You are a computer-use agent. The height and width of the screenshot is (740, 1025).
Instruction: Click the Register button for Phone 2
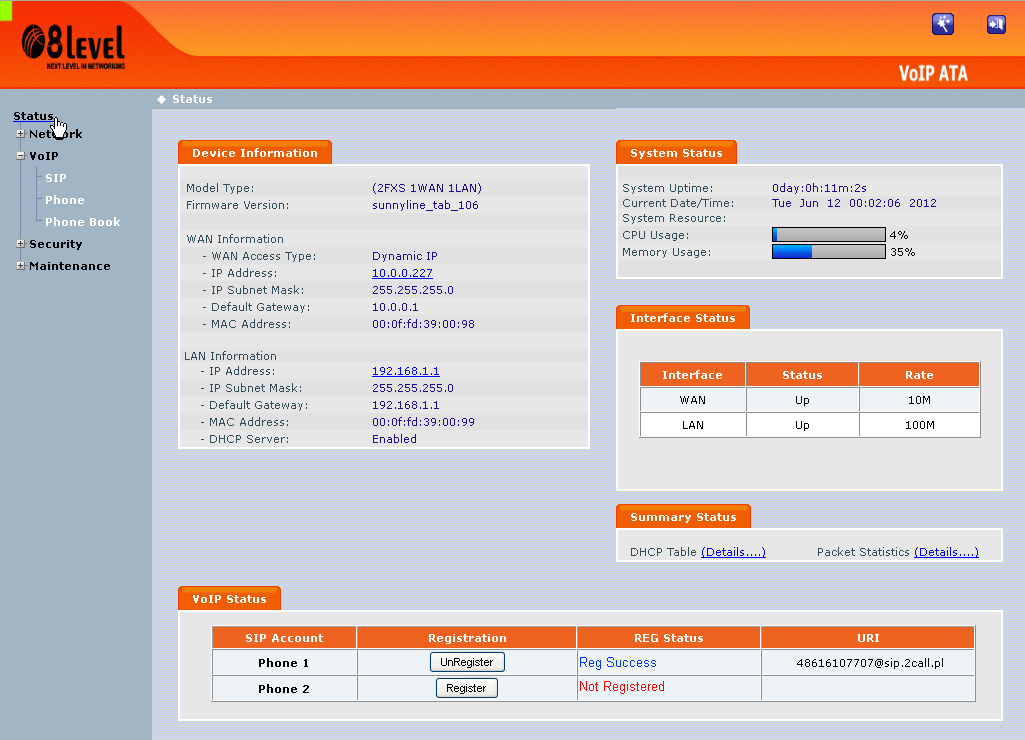(x=466, y=688)
